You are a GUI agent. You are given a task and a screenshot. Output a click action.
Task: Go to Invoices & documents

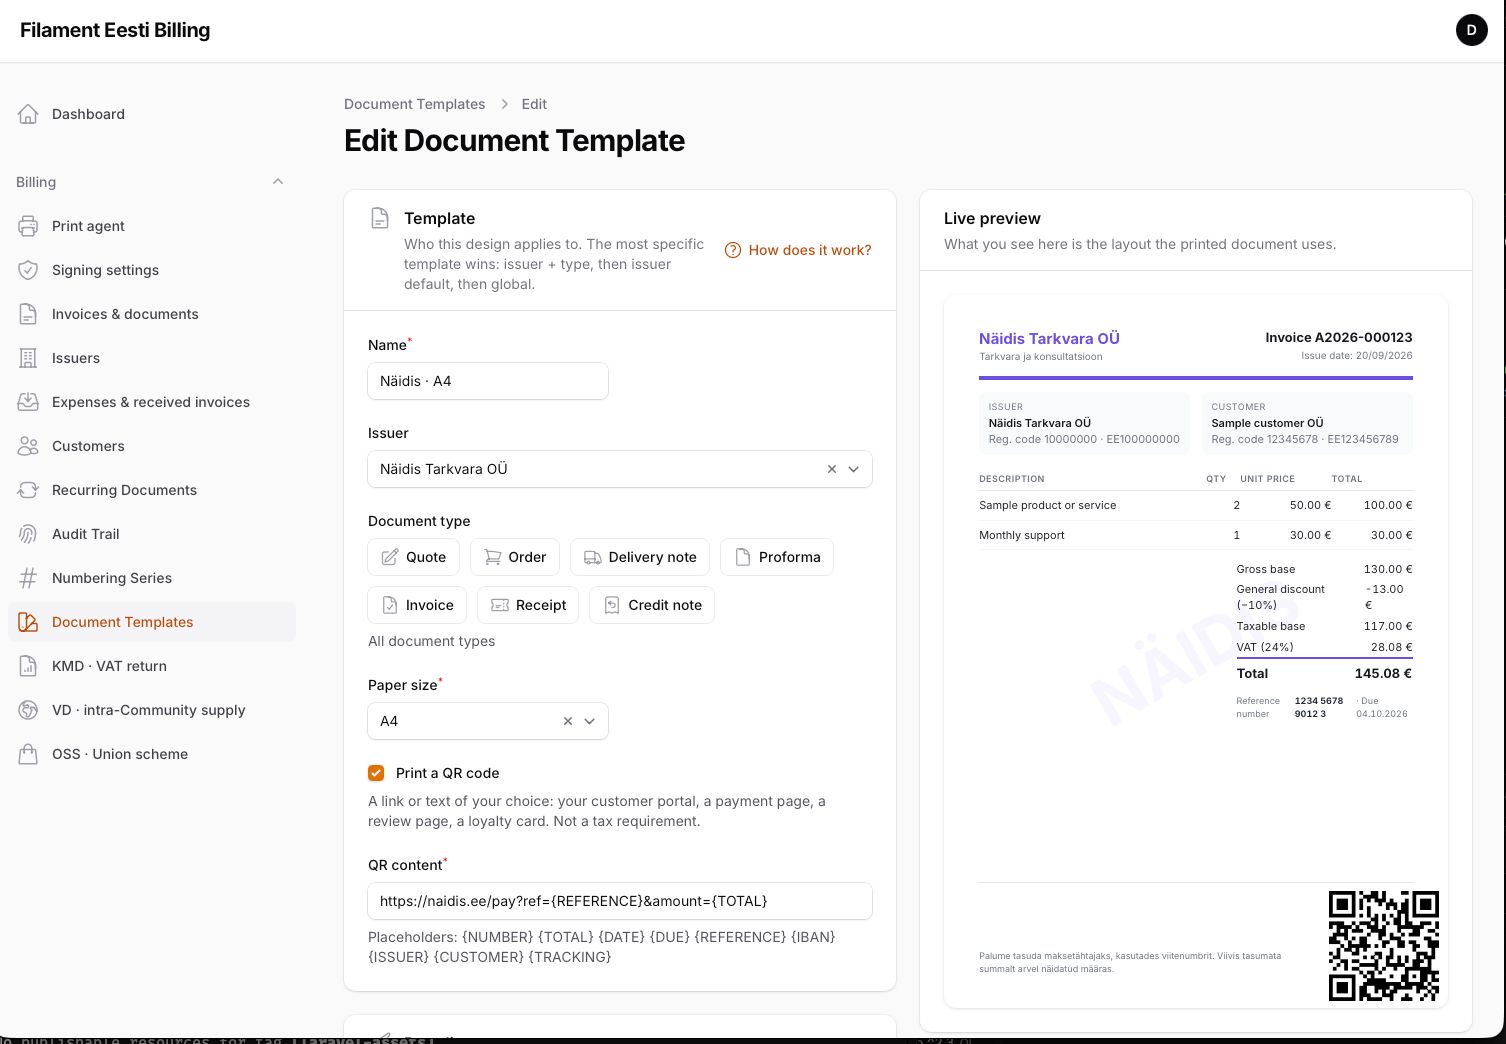152,314
